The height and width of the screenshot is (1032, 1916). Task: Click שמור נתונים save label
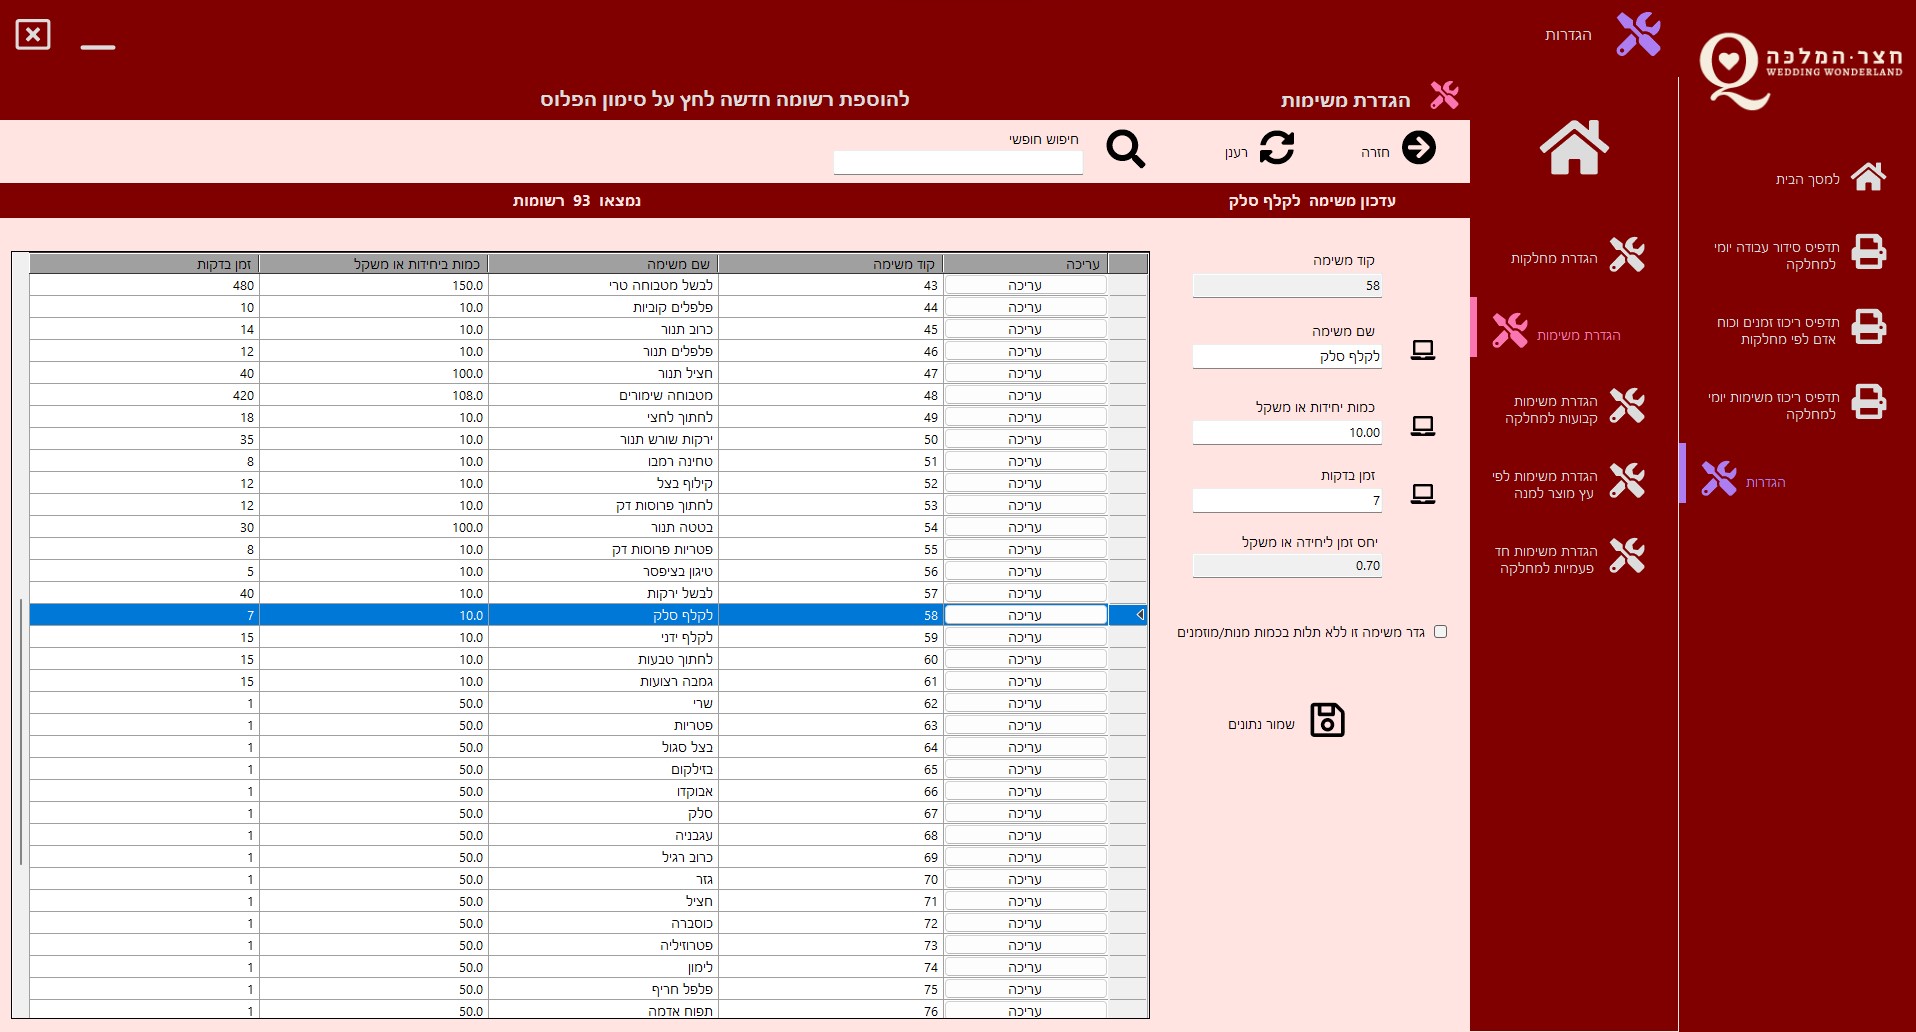[1261, 724]
